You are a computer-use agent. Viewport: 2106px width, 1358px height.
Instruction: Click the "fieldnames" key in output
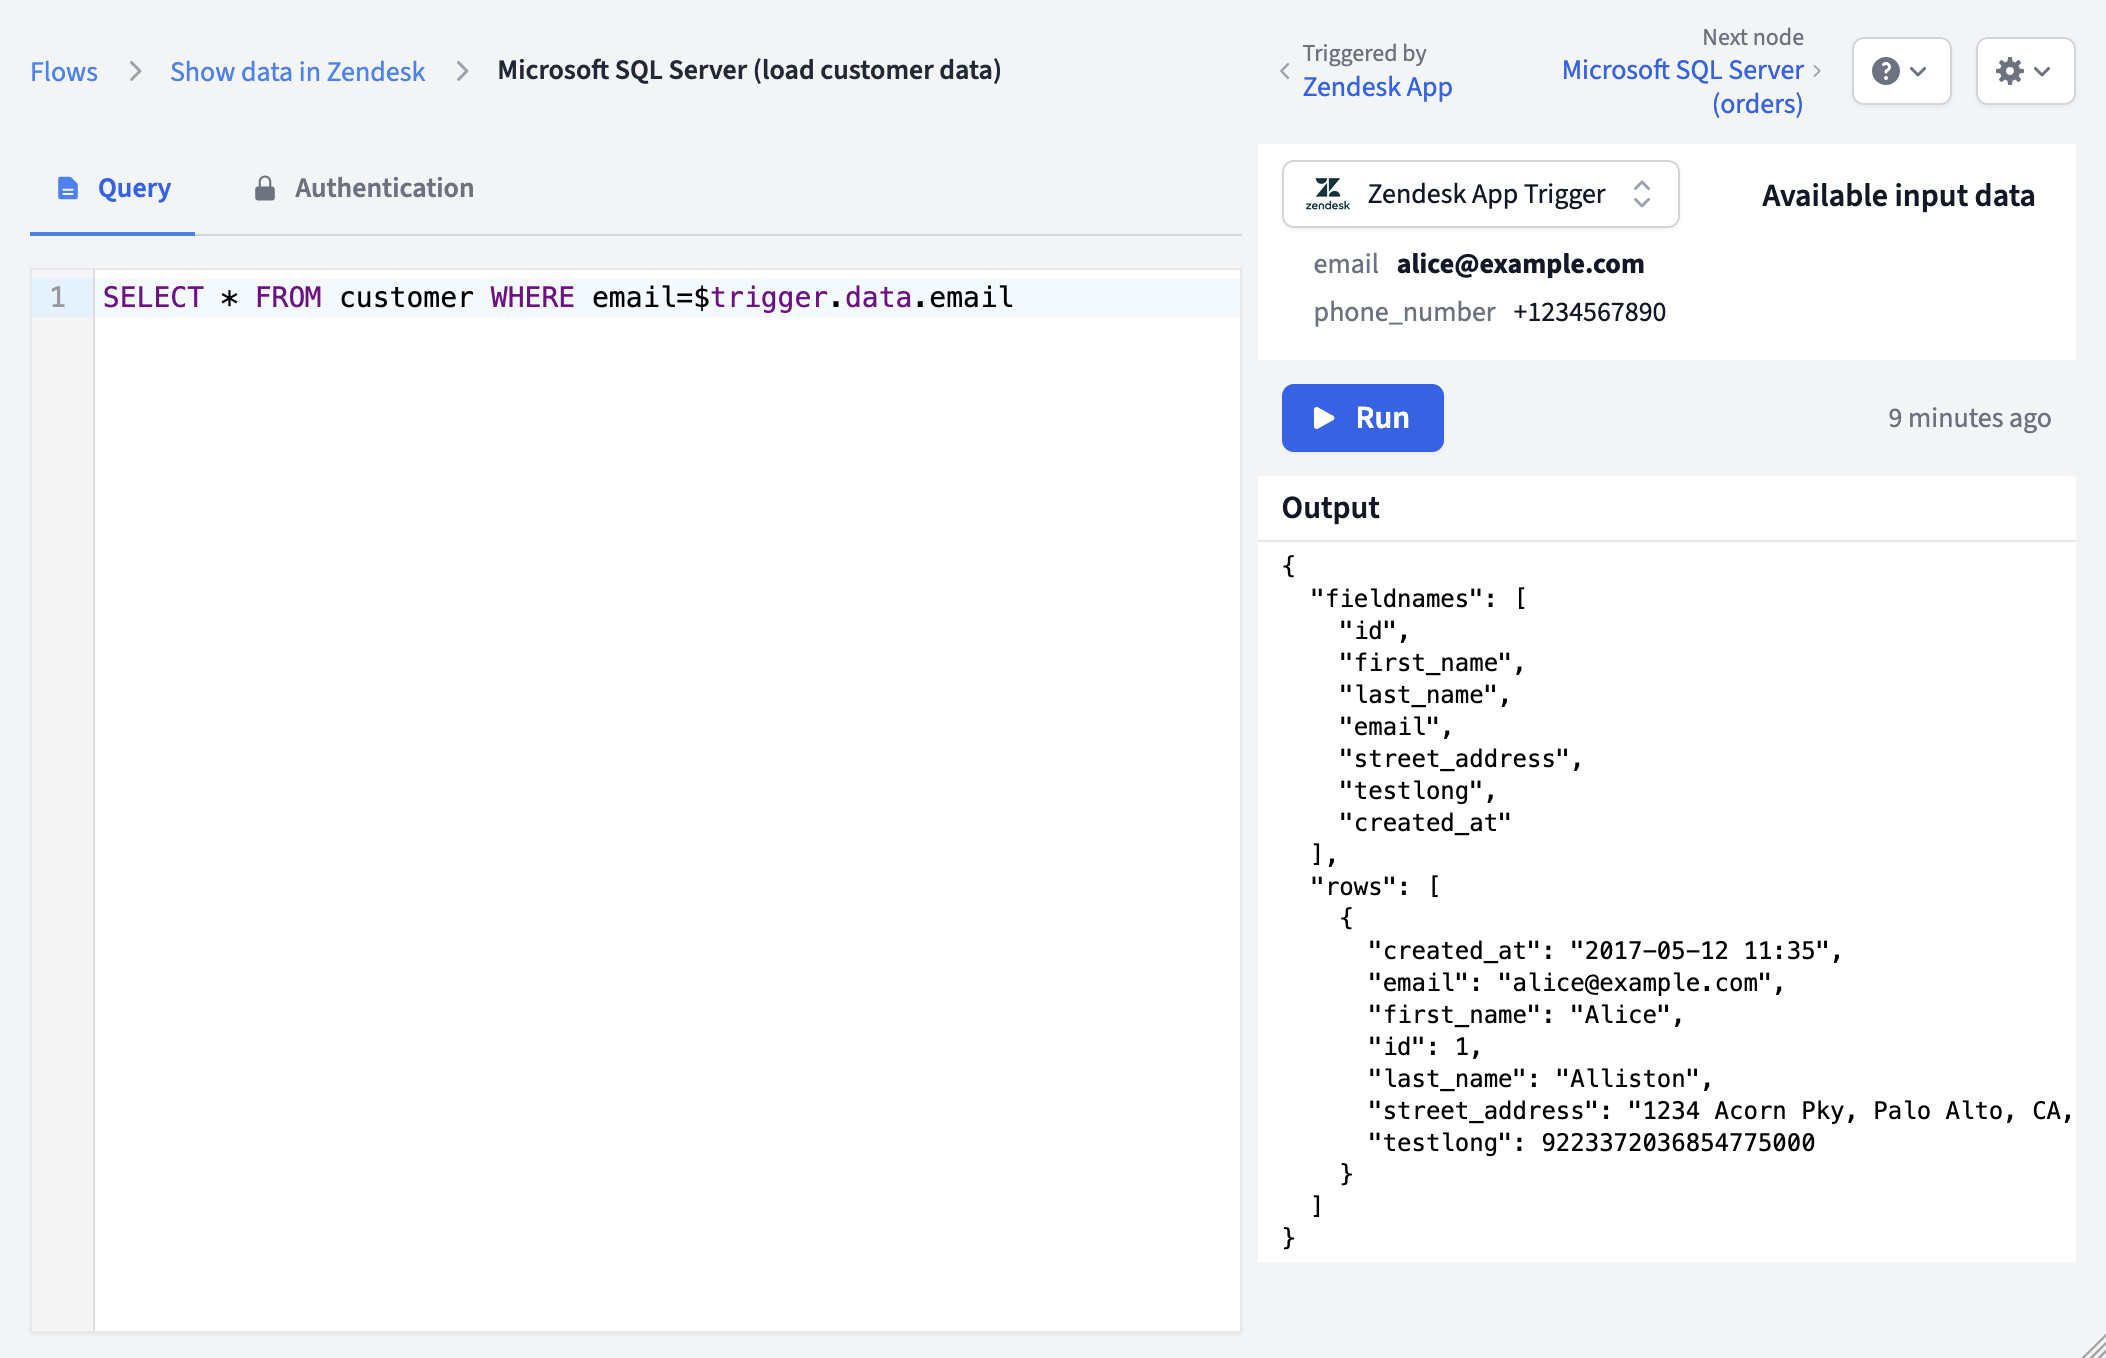coord(1397,598)
